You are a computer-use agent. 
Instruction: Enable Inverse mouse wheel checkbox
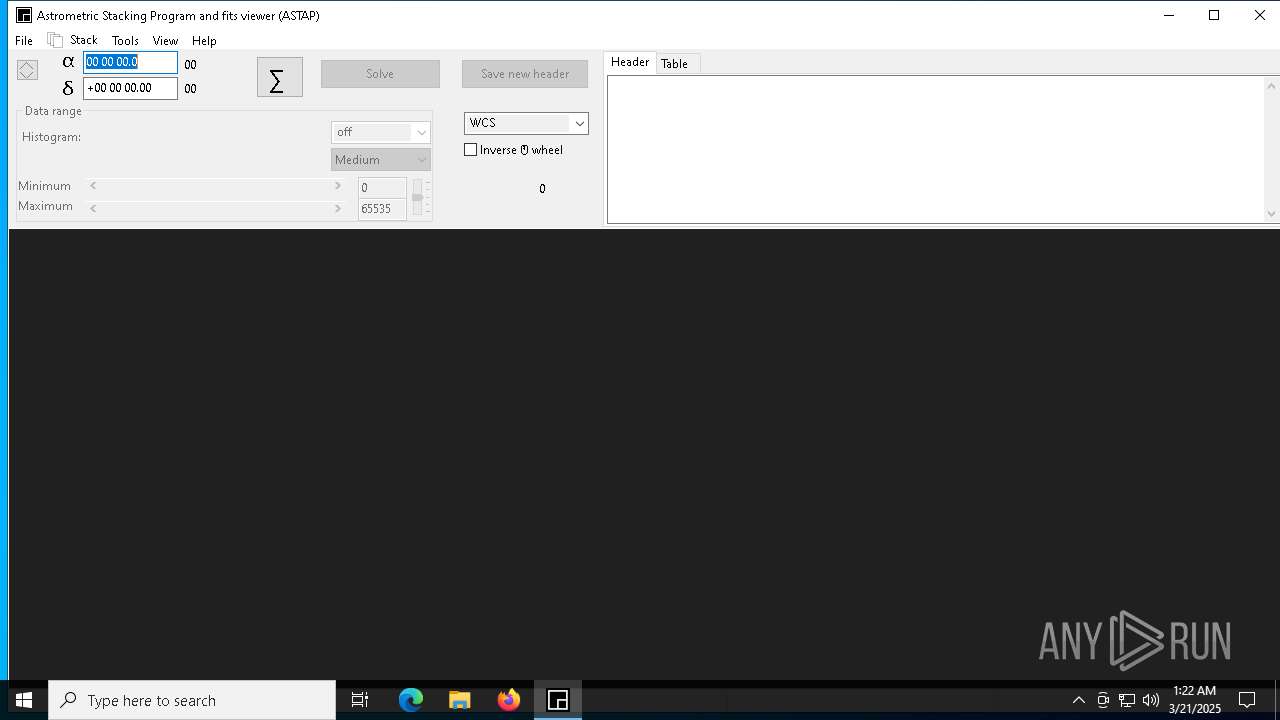point(471,150)
